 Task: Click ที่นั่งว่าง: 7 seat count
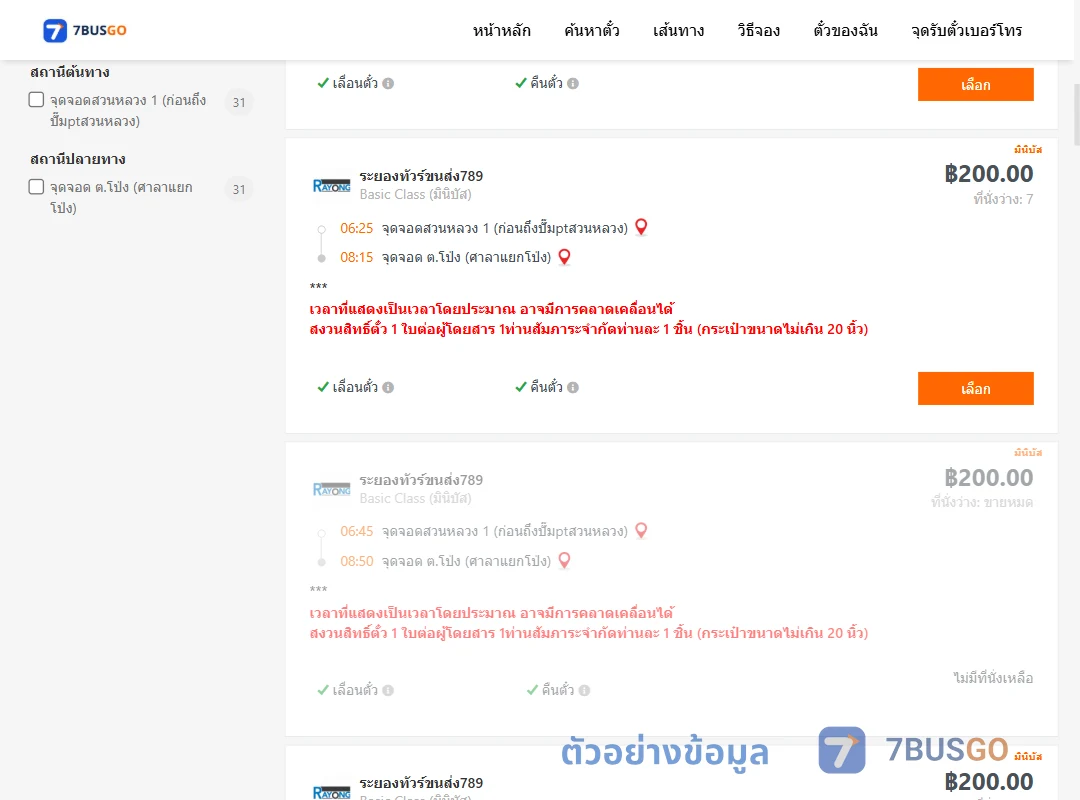tap(1003, 199)
